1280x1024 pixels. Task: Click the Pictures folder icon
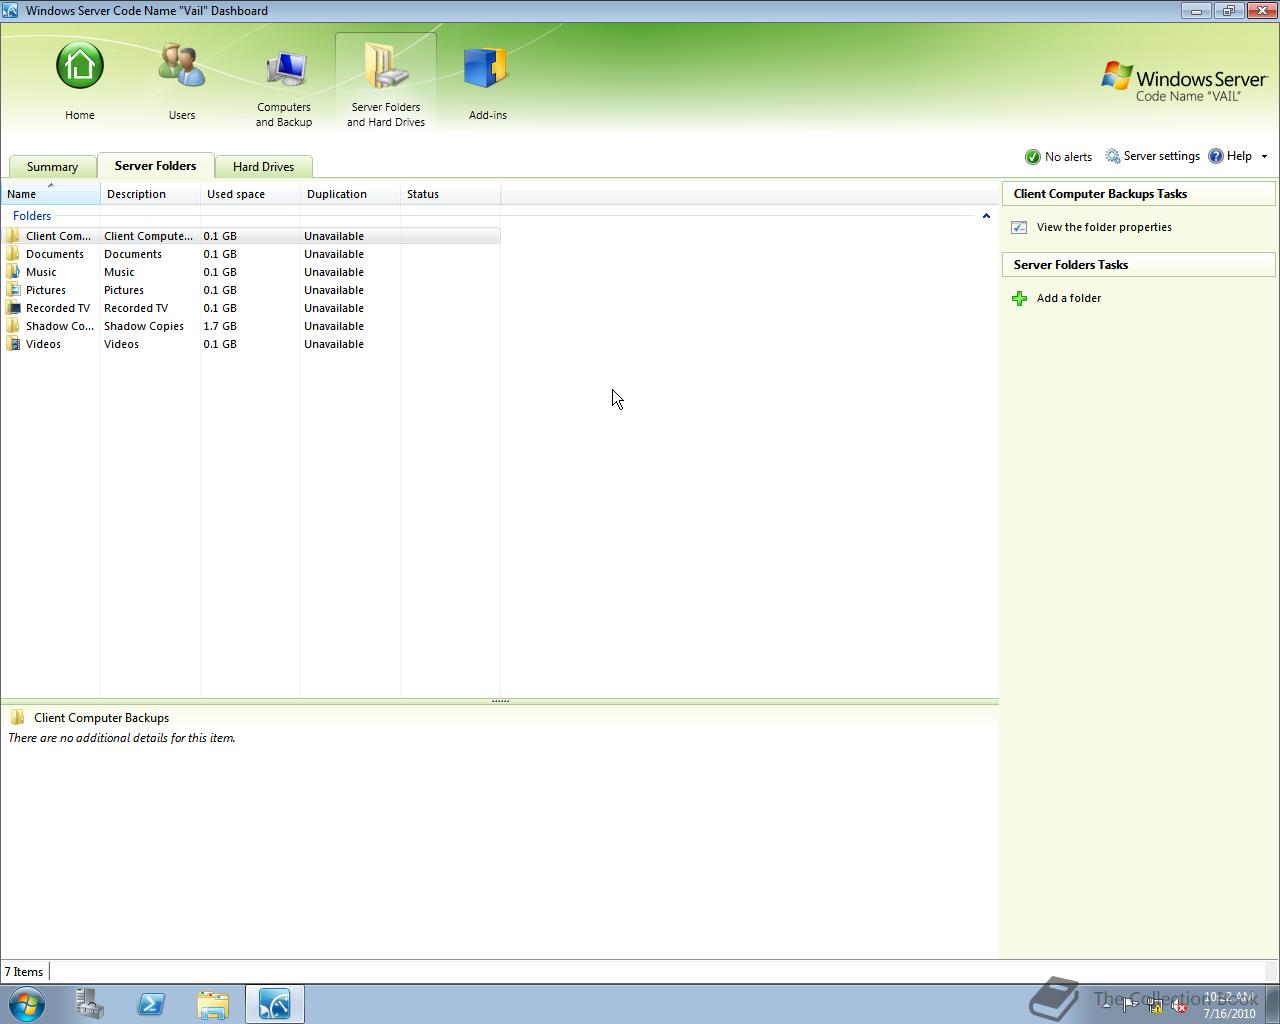(x=13, y=290)
